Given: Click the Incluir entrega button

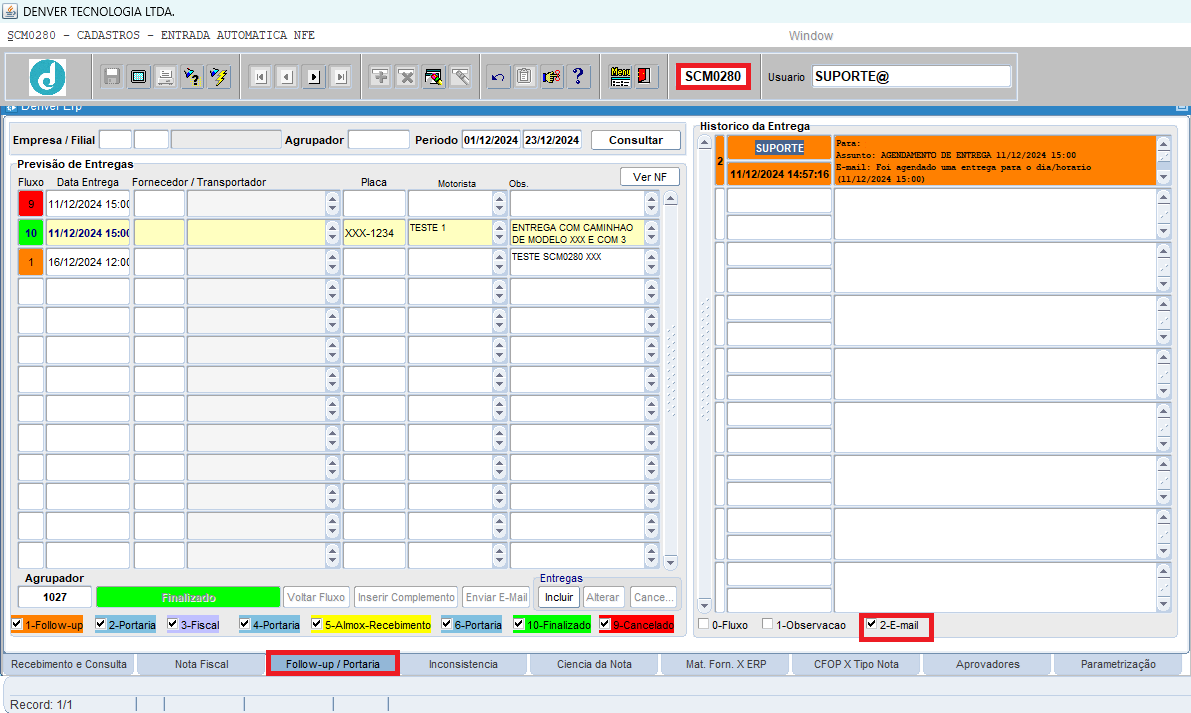Looking at the screenshot, I should [559, 598].
